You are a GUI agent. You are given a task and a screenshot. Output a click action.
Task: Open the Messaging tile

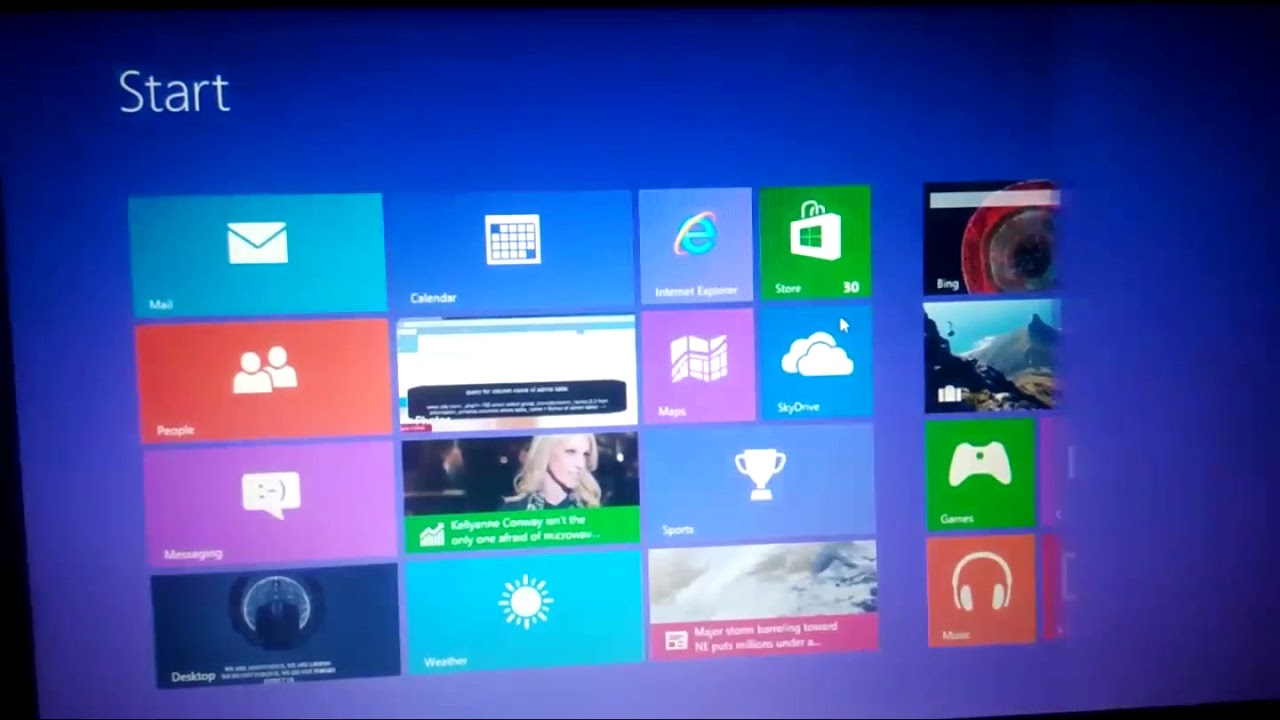[x=270, y=504]
